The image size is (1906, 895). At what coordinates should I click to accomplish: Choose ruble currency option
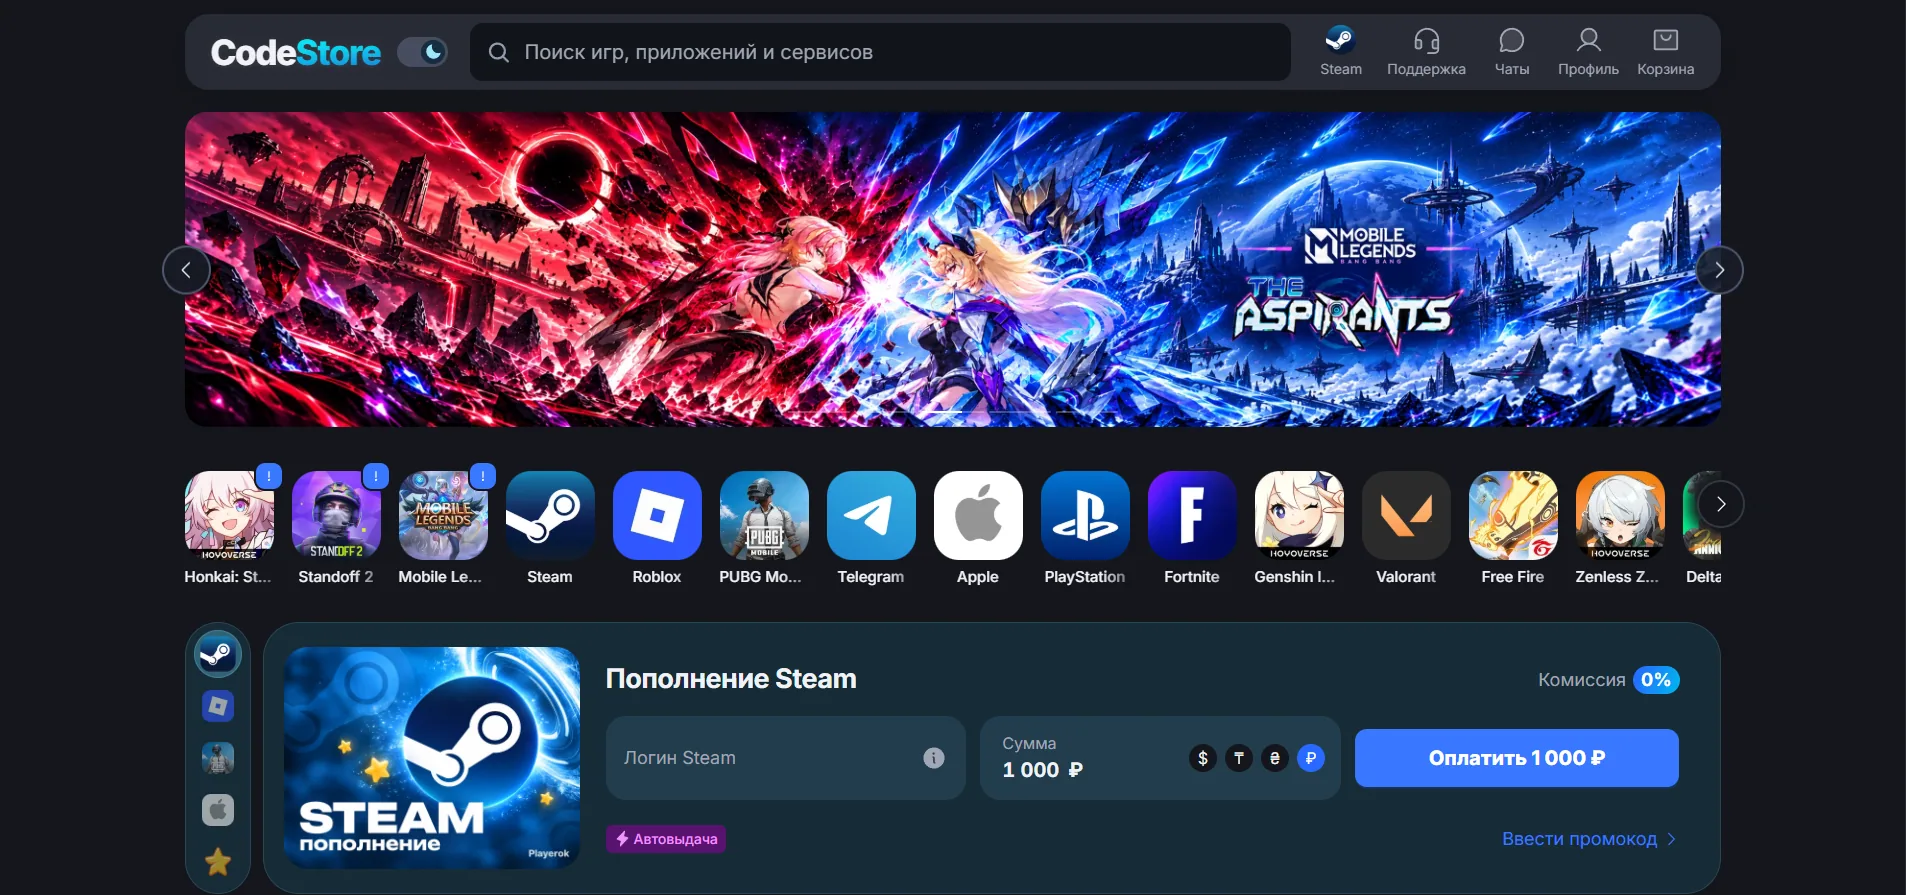1311,758
